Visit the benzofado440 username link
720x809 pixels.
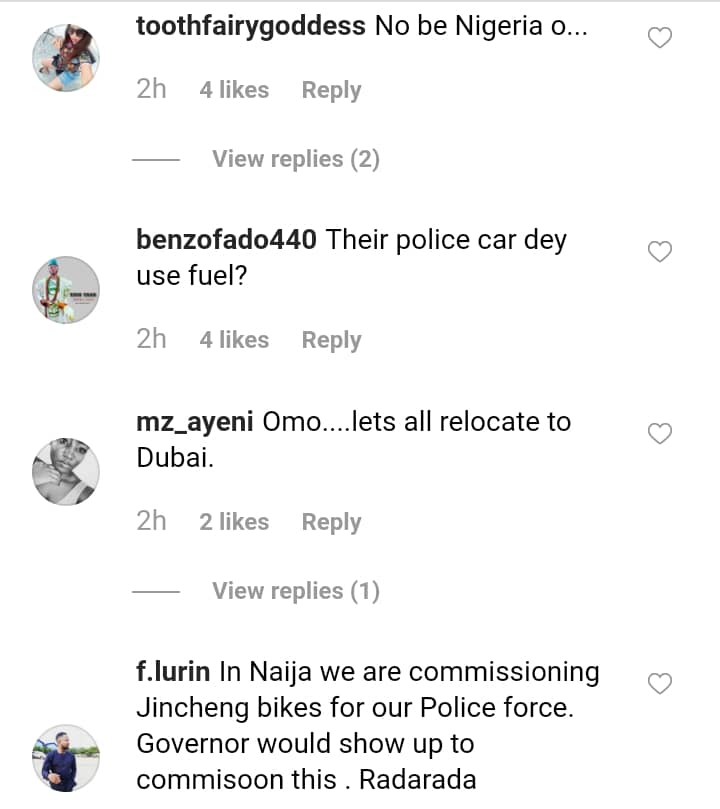(226, 240)
